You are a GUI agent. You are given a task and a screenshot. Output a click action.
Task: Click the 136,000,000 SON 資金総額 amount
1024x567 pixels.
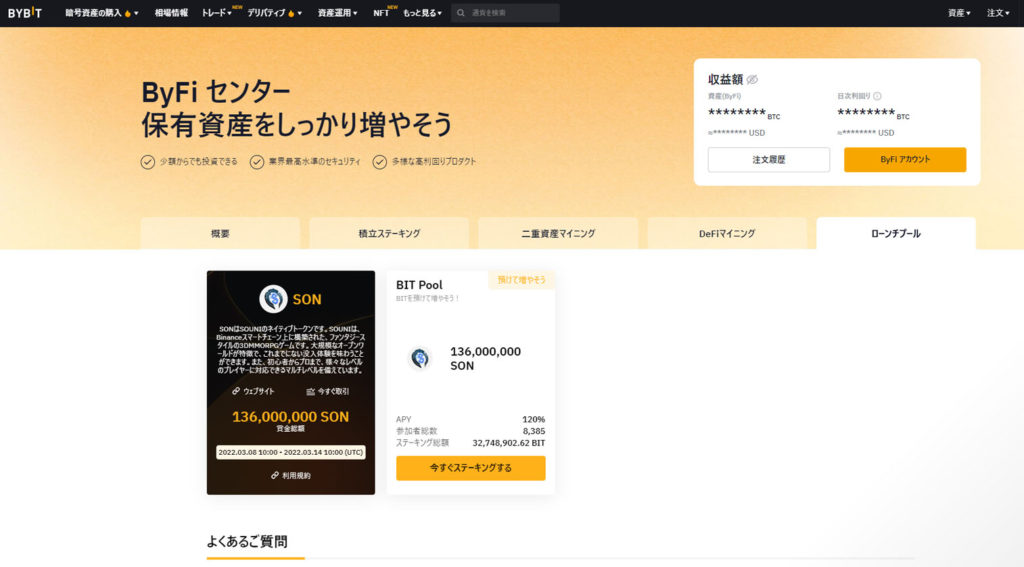291,417
